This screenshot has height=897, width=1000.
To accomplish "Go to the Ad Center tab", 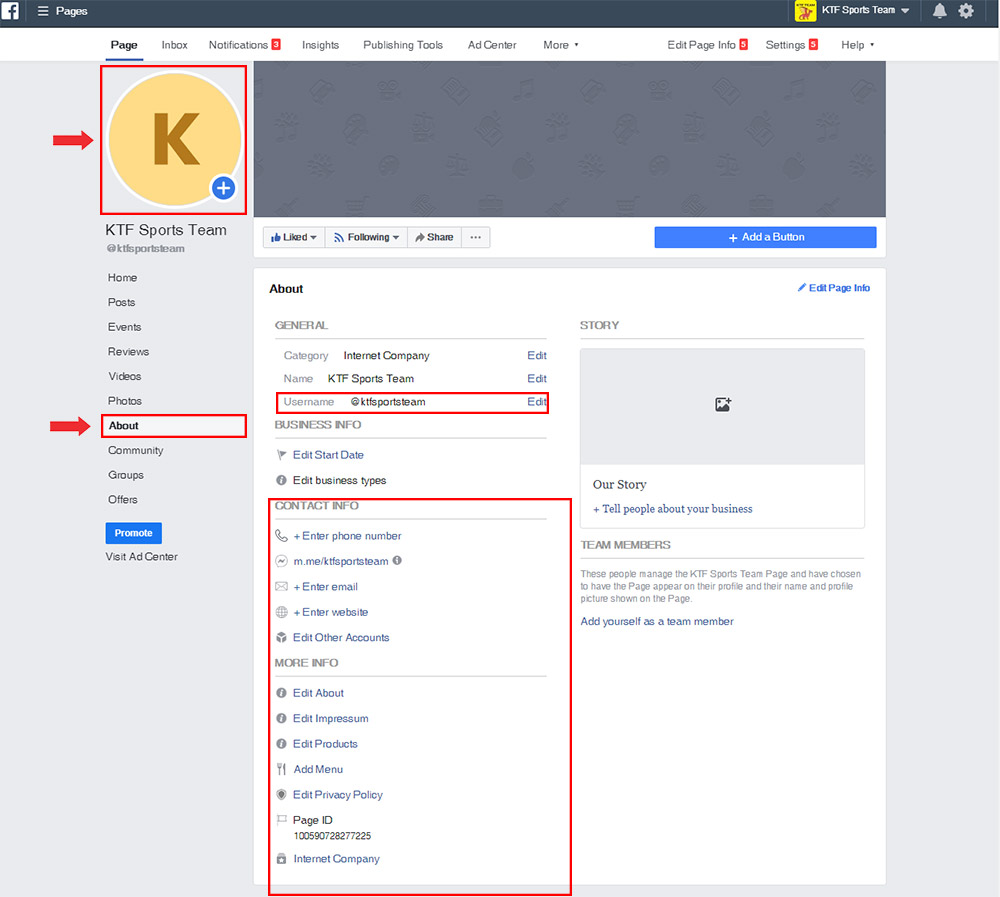I will (492, 45).
